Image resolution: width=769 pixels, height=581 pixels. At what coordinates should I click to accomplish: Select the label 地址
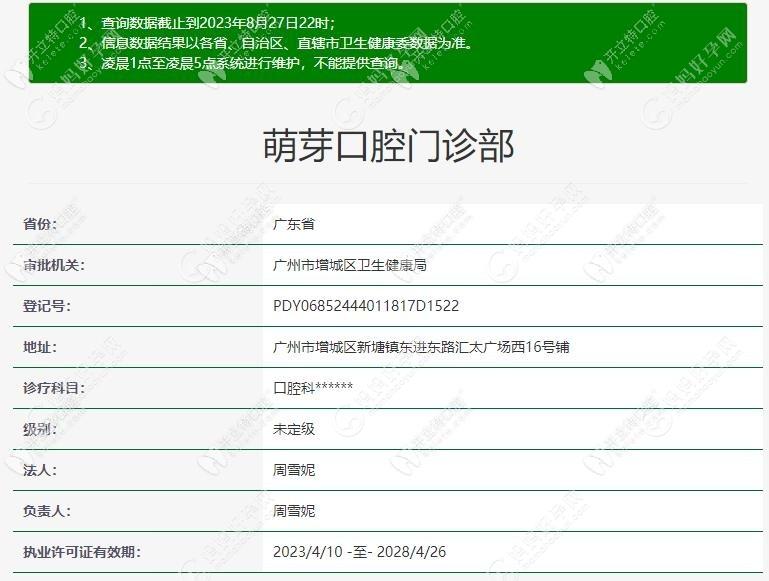(x=40, y=347)
